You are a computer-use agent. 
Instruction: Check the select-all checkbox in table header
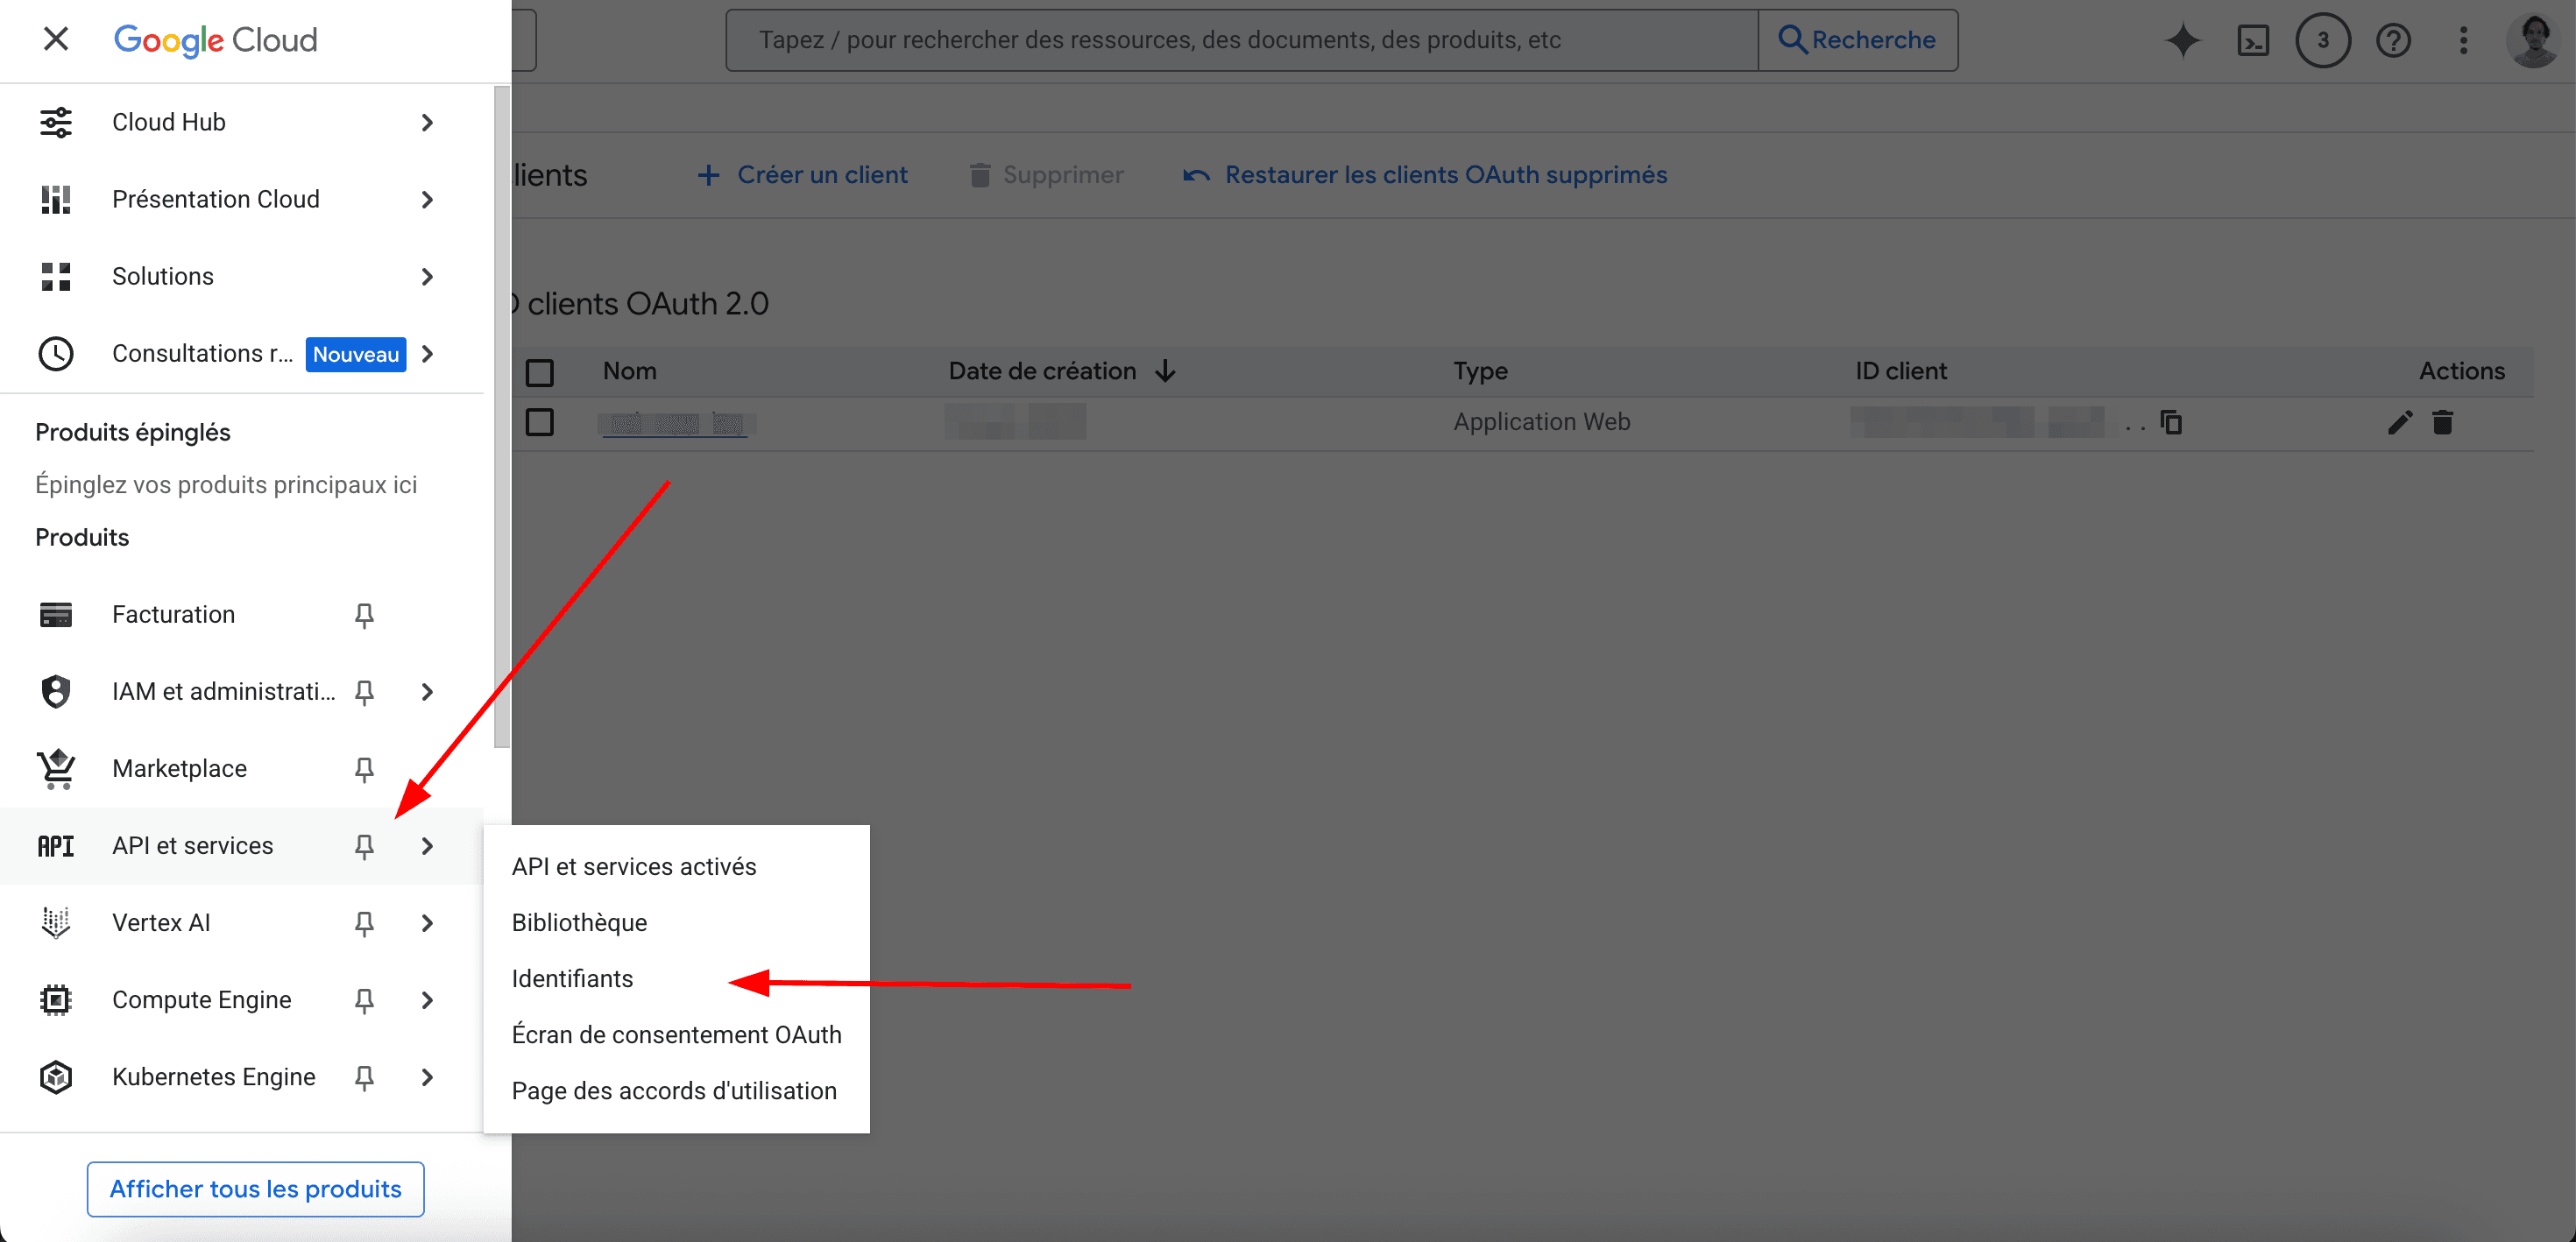click(540, 372)
